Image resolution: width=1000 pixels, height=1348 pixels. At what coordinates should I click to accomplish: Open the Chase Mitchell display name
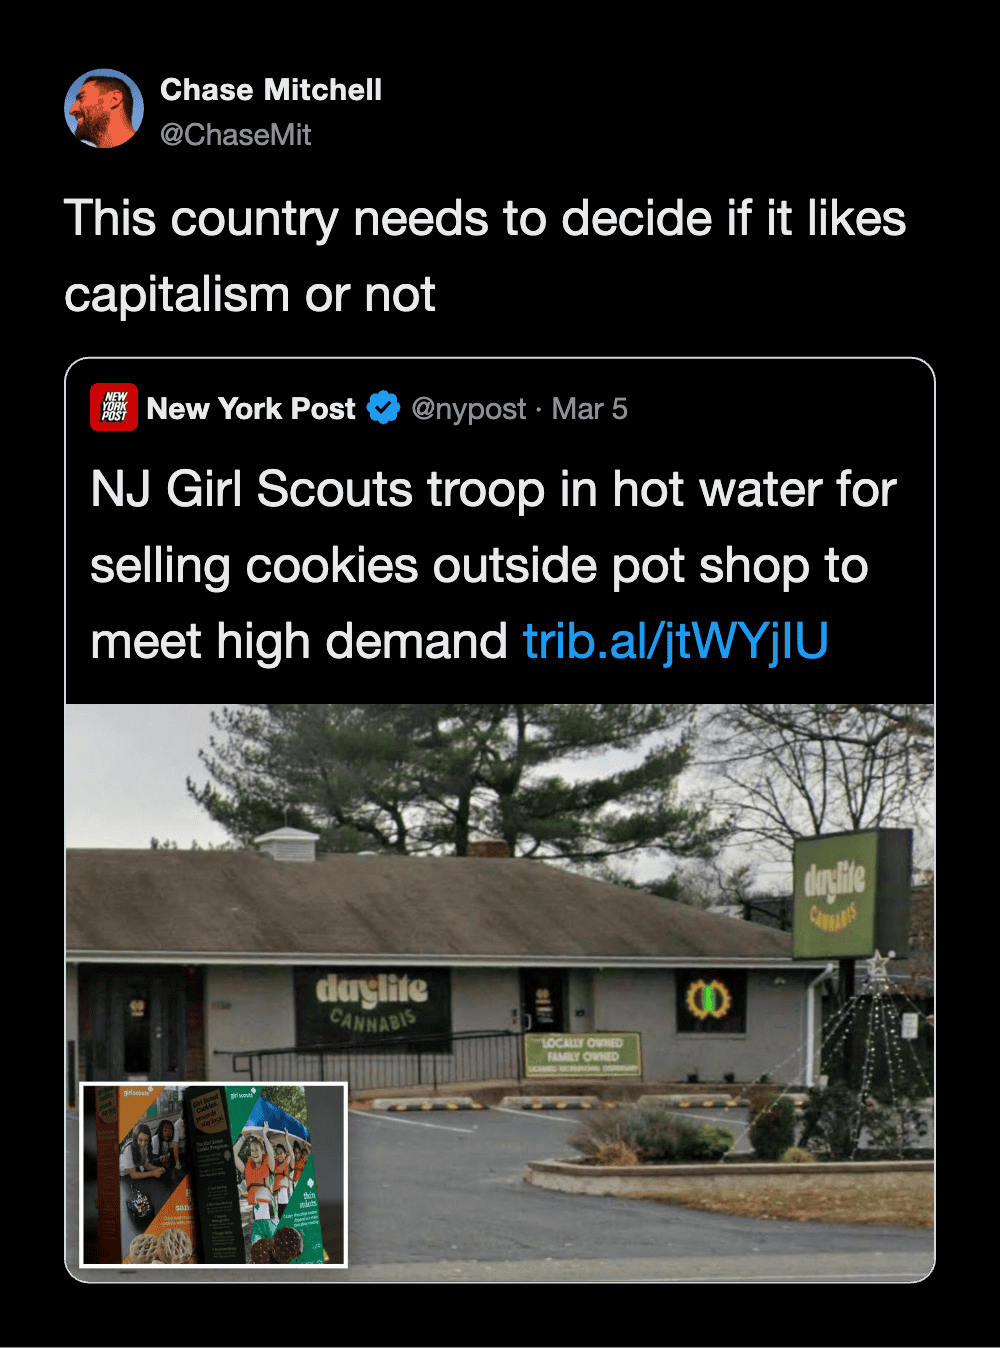[271, 90]
